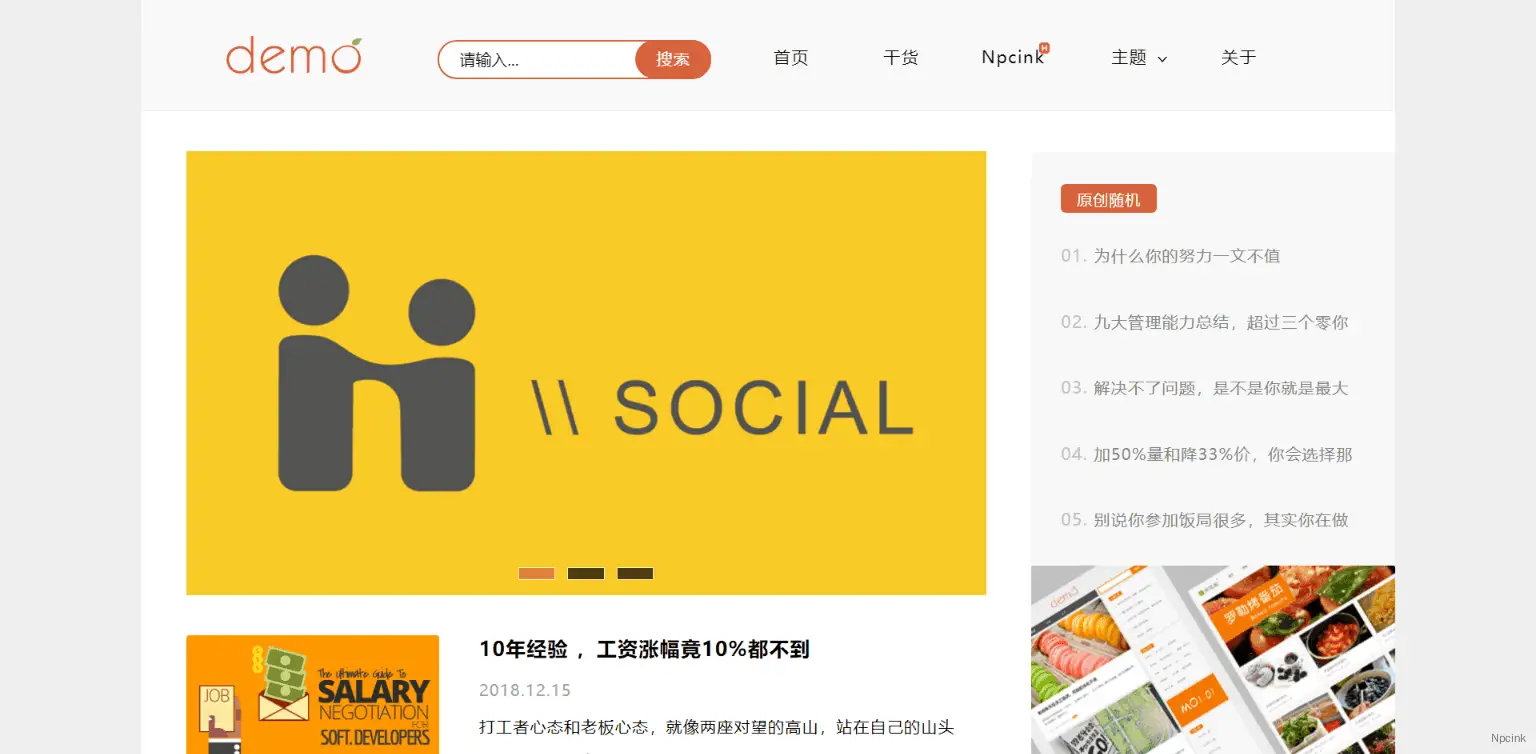Click the demo site logo
Image resolution: width=1536 pixels, height=754 pixels.
click(x=293, y=57)
